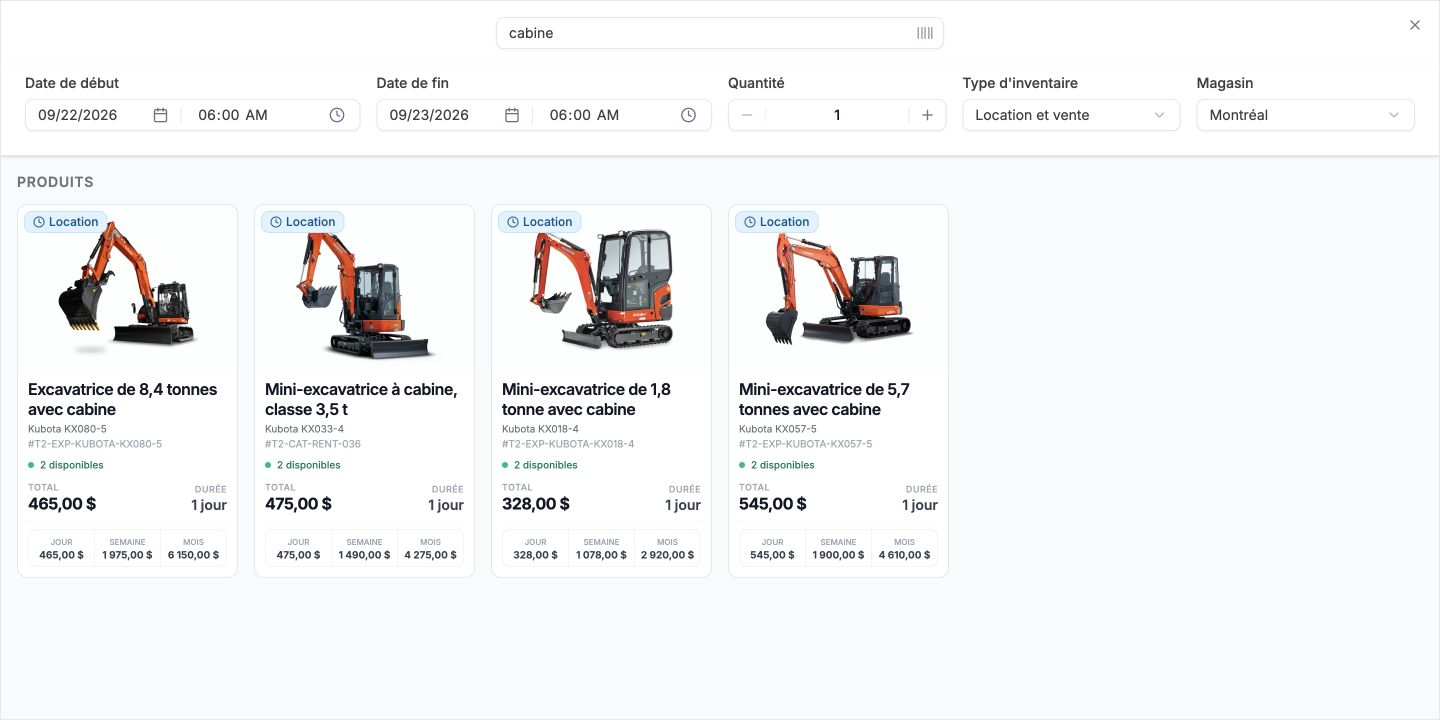
Task: Click the 545,00 $ total price
Action: click(773, 504)
